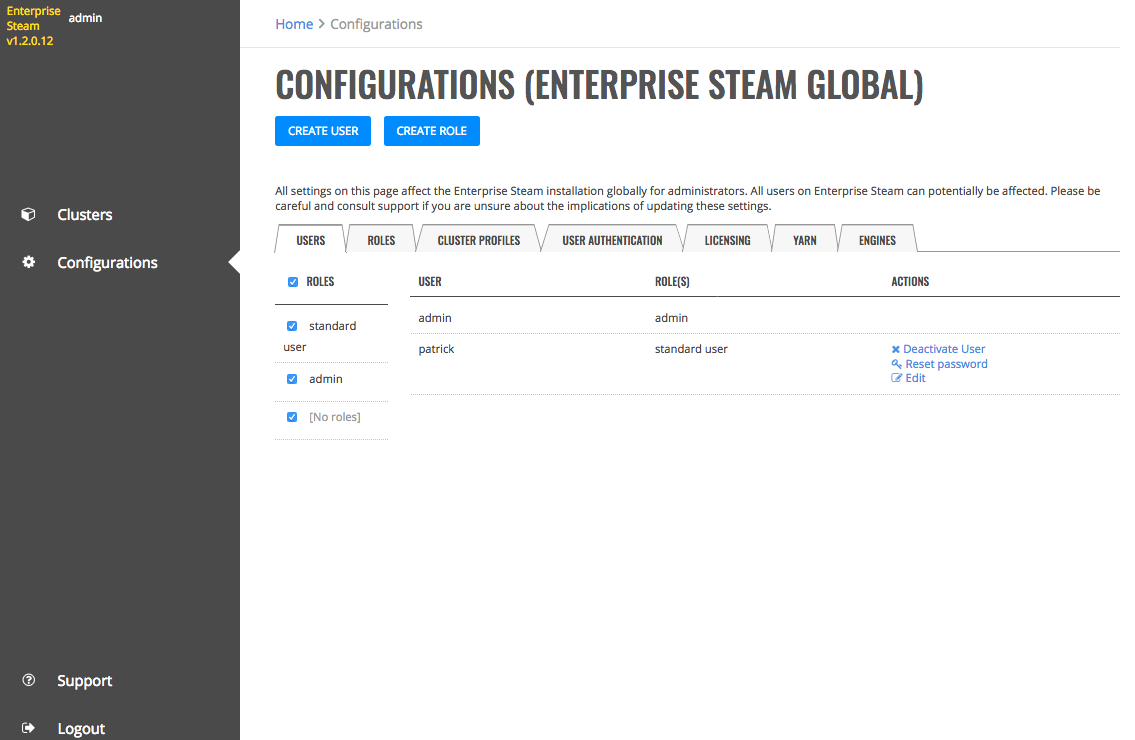The image size is (1135, 740).
Task: Click the USER column header
Action: click(x=430, y=282)
